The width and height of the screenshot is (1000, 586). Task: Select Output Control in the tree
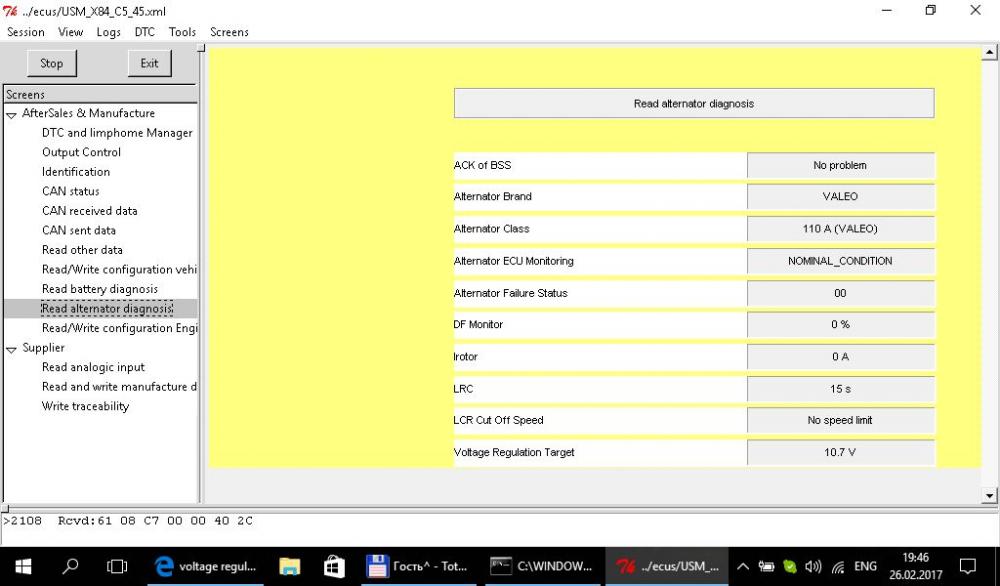(x=82, y=152)
